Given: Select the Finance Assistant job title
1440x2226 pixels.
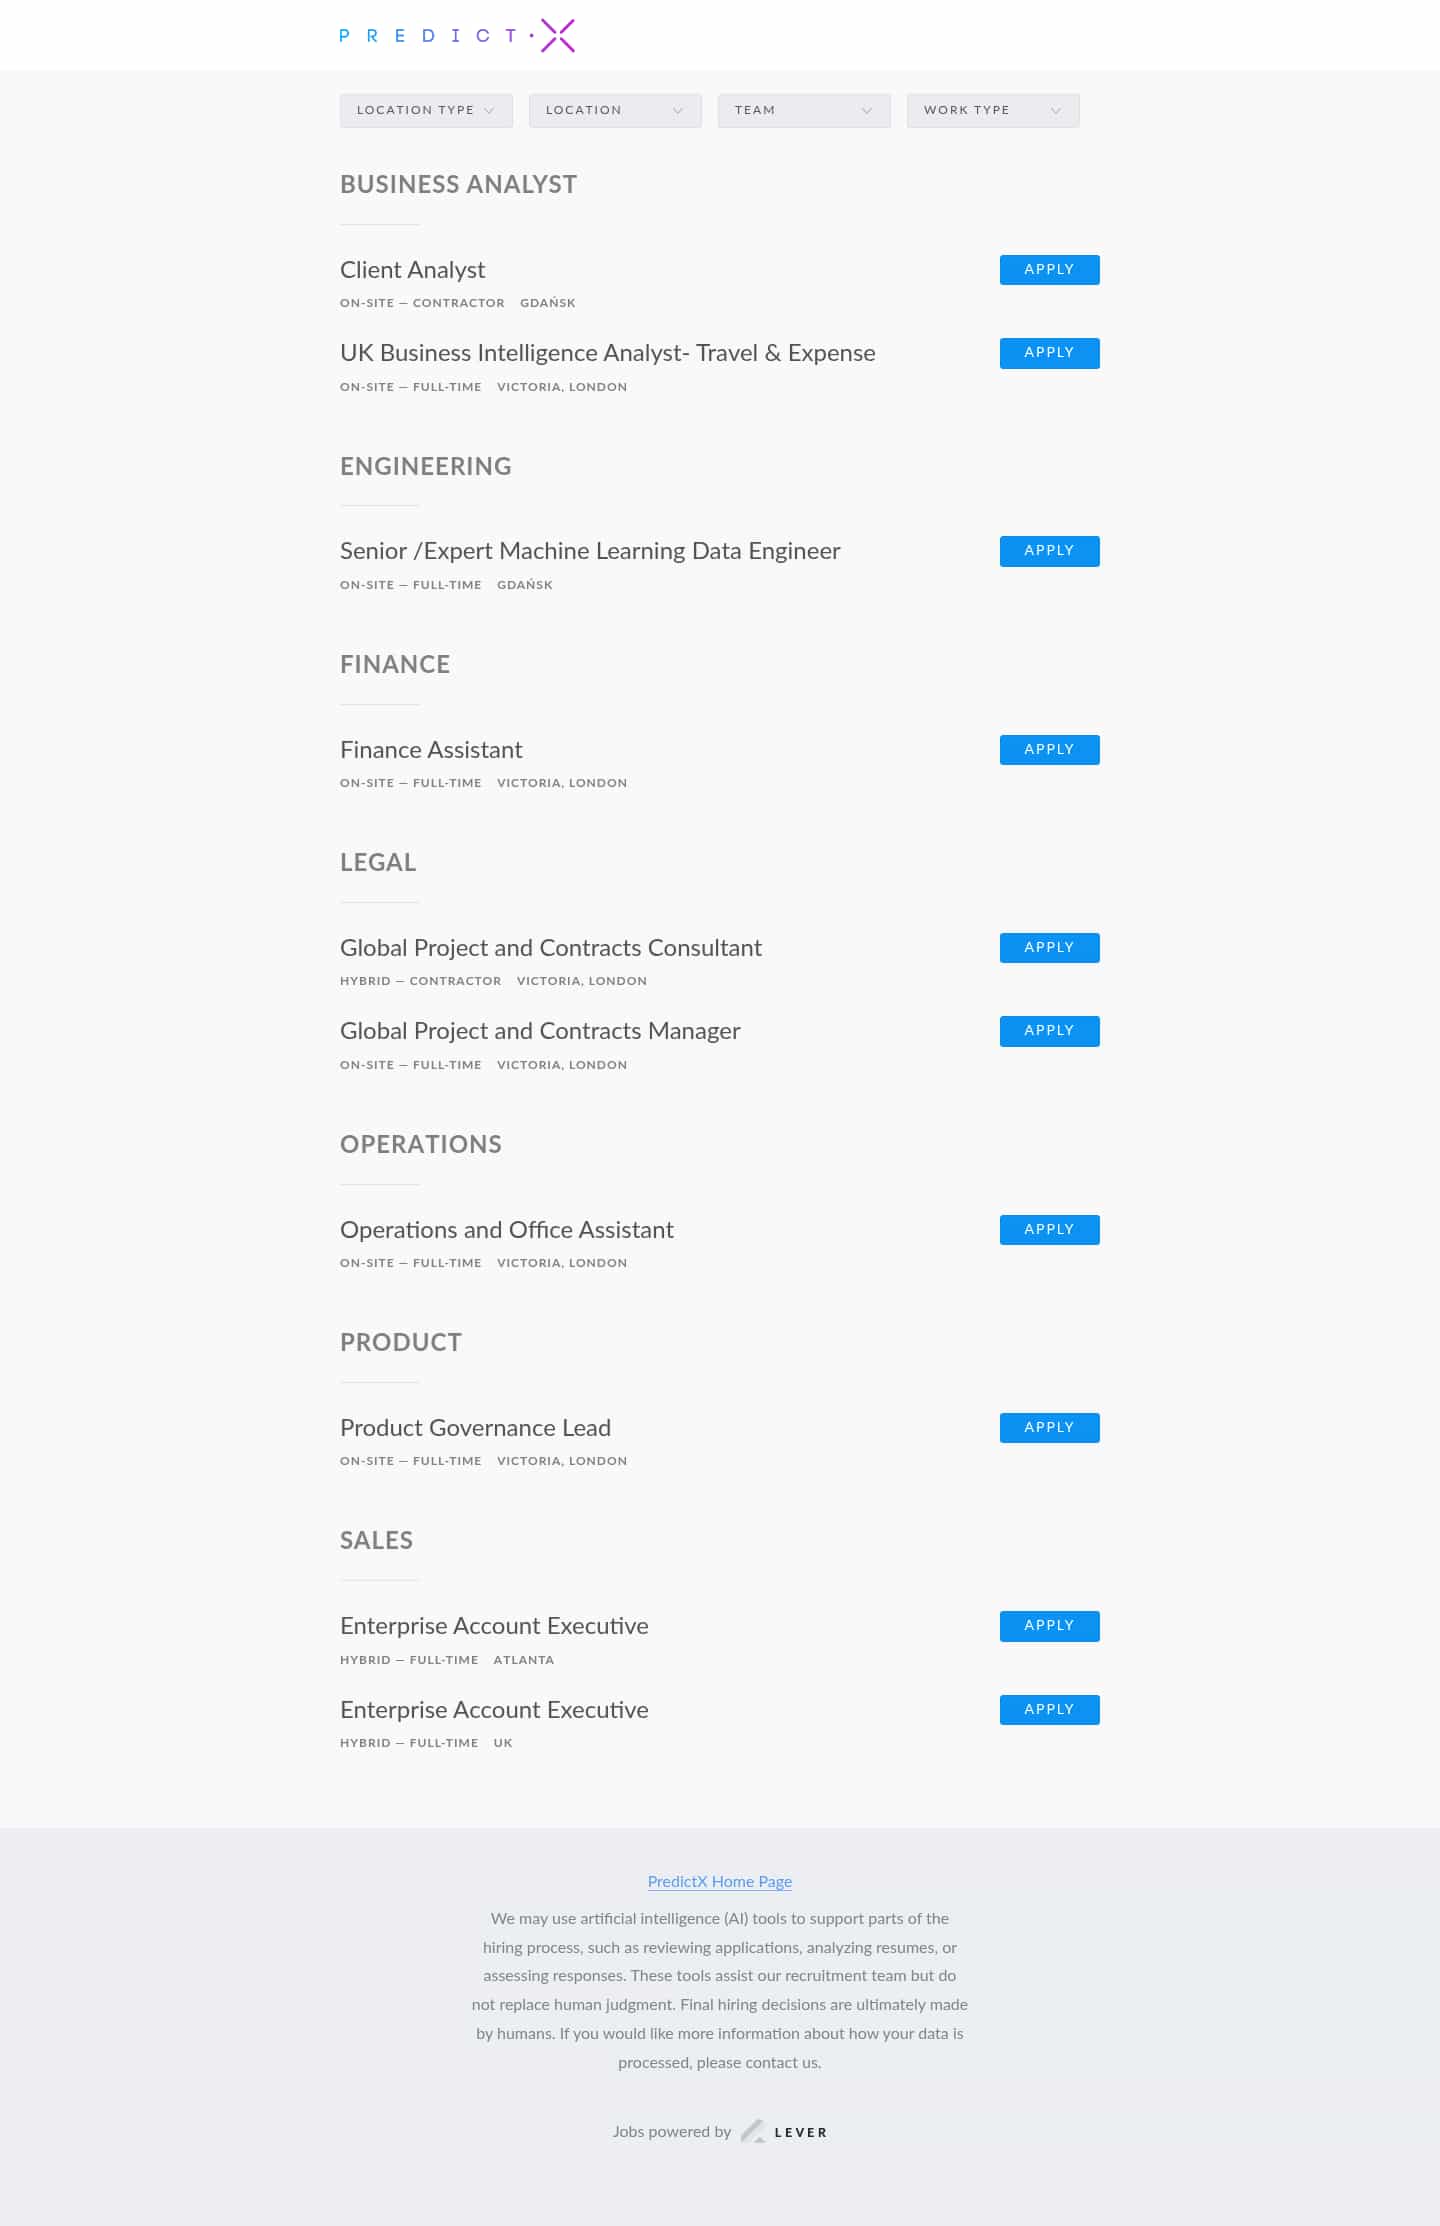Looking at the screenshot, I should pos(430,749).
